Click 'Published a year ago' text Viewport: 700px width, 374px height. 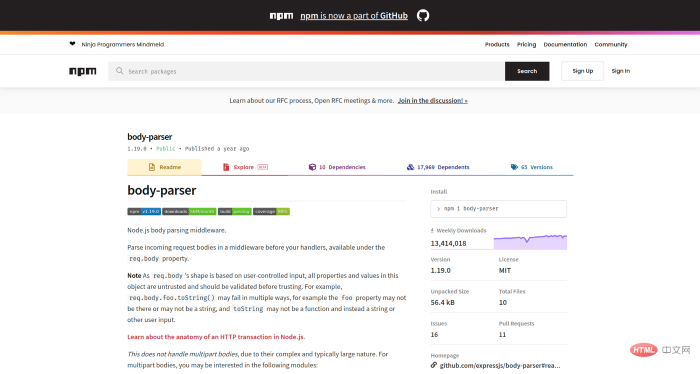click(217, 149)
